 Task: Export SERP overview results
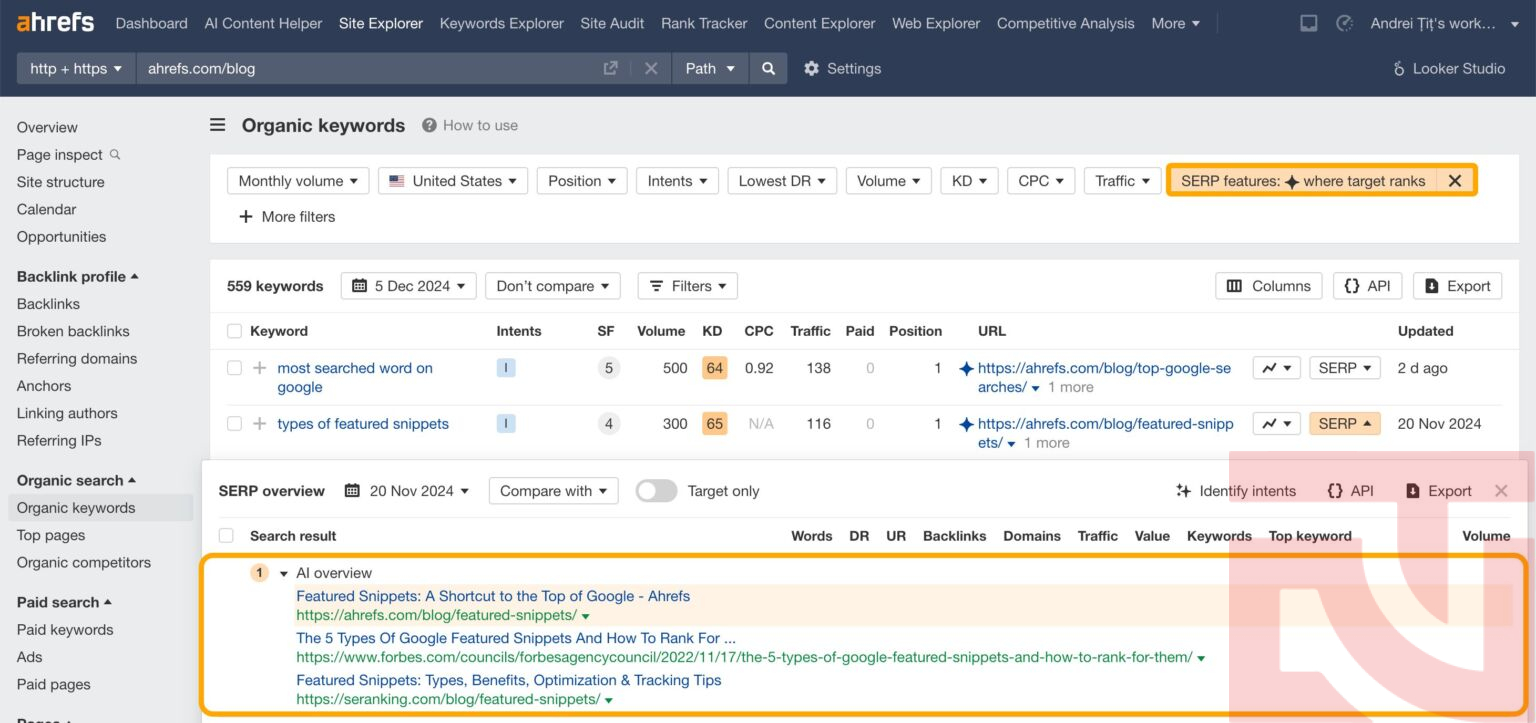coord(1439,491)
